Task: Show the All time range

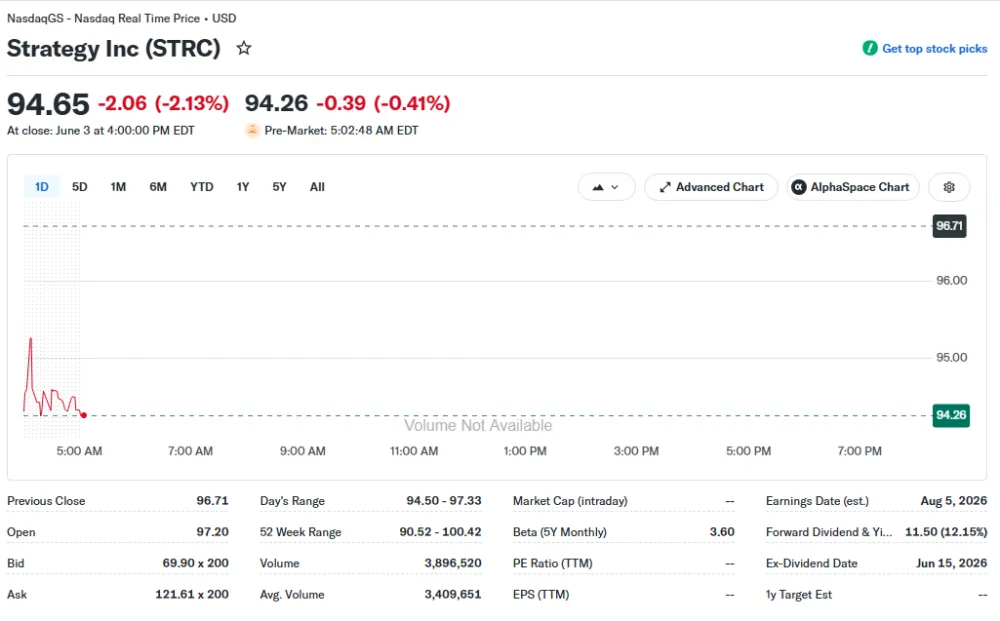Action: 317,187
